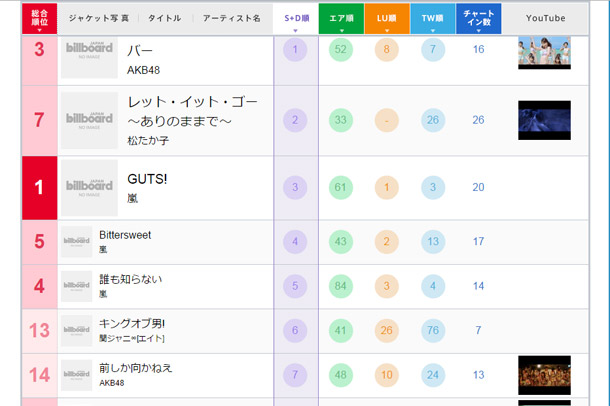
Task: Open the GUTS! song title
Action: pos(149,179)
